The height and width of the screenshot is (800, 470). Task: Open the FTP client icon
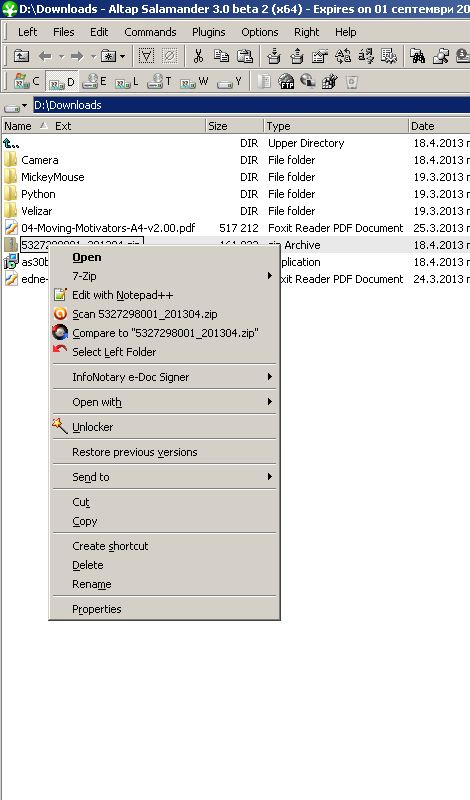(286, 81)
